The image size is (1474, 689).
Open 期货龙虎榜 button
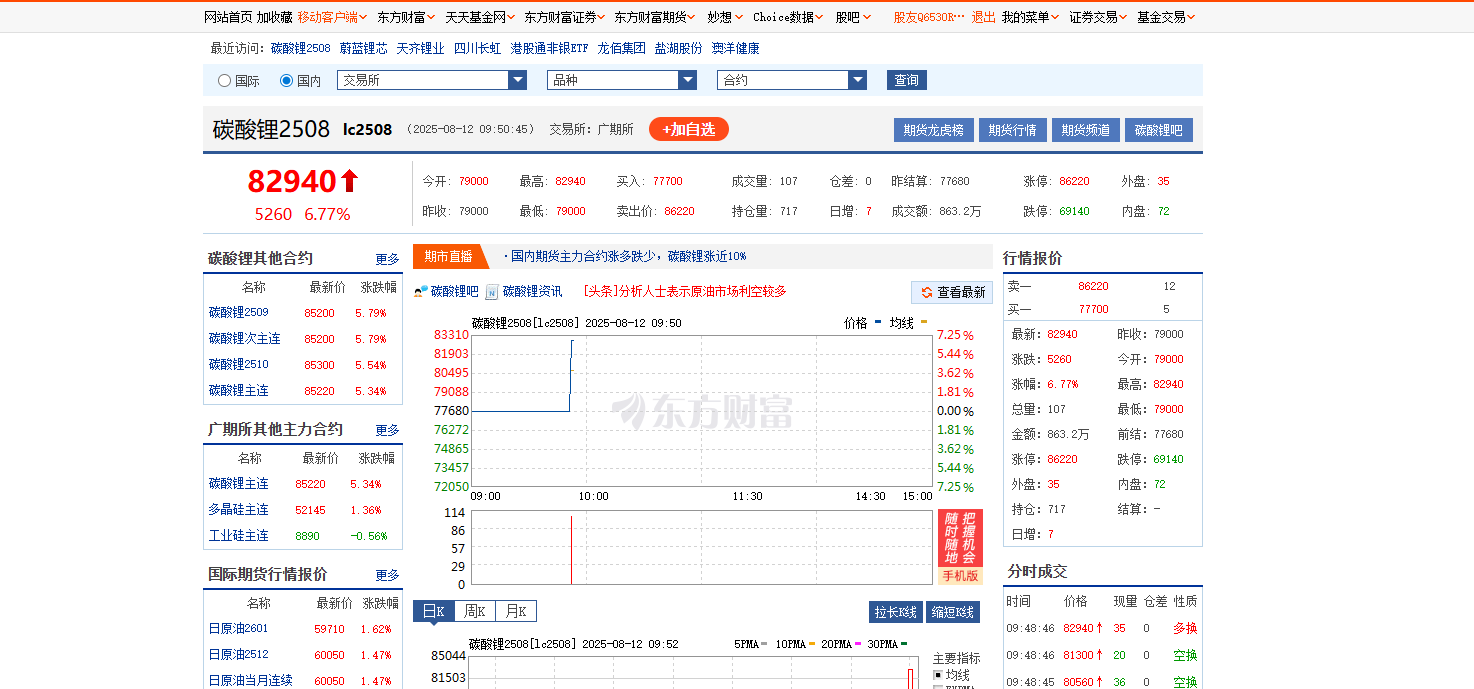coord(933,130)
